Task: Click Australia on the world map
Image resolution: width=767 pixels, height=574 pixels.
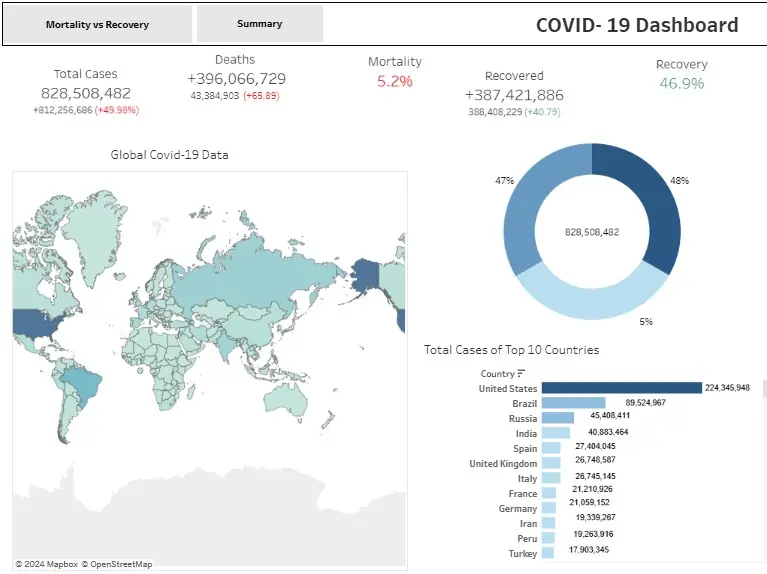Action: [288, 400]
